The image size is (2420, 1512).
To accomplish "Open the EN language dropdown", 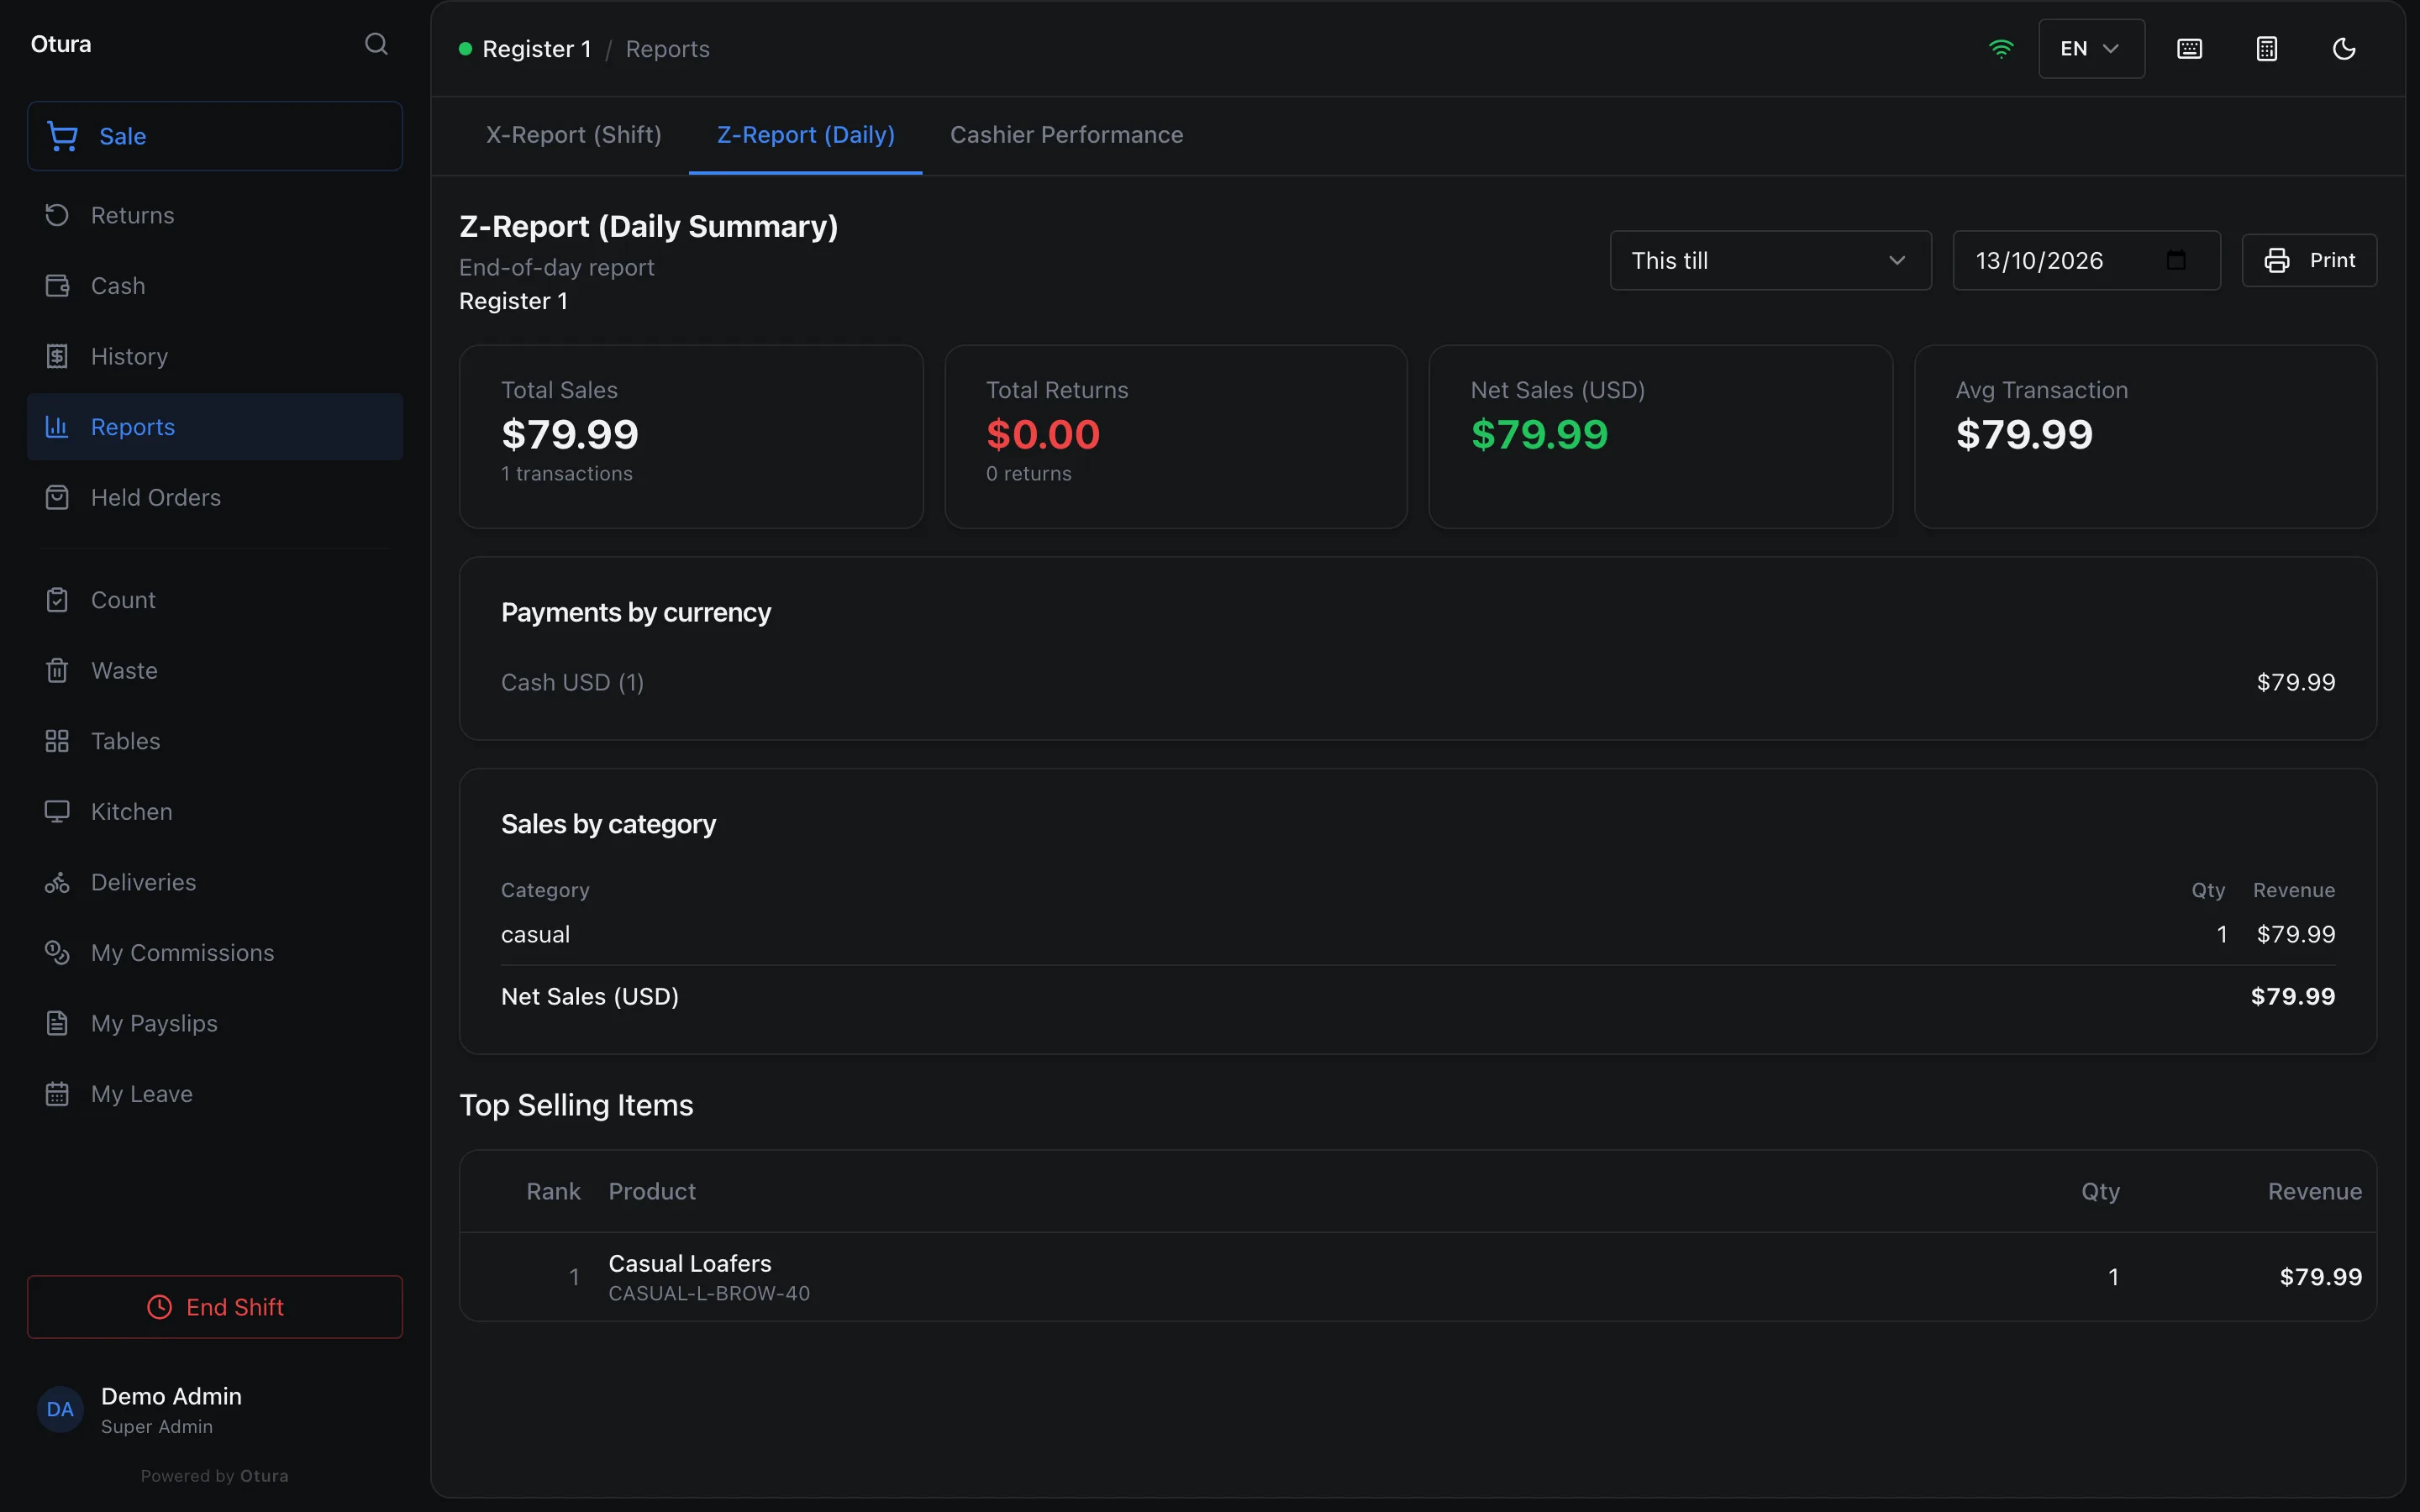I will (x=2091, y=49).
